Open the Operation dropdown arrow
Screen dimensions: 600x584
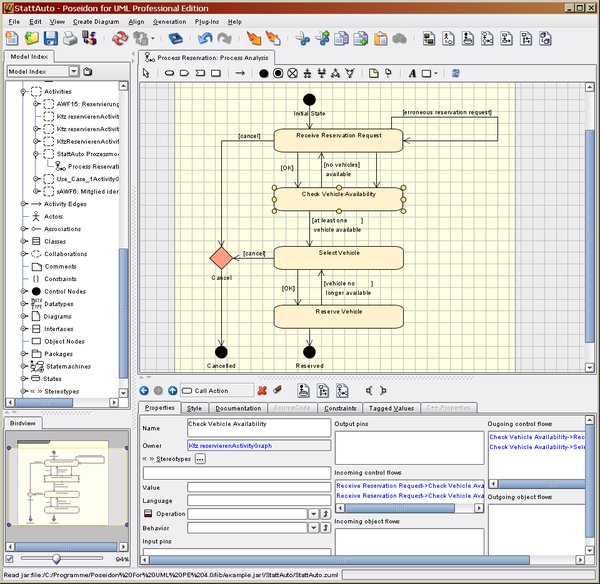[x=313, y=514]
